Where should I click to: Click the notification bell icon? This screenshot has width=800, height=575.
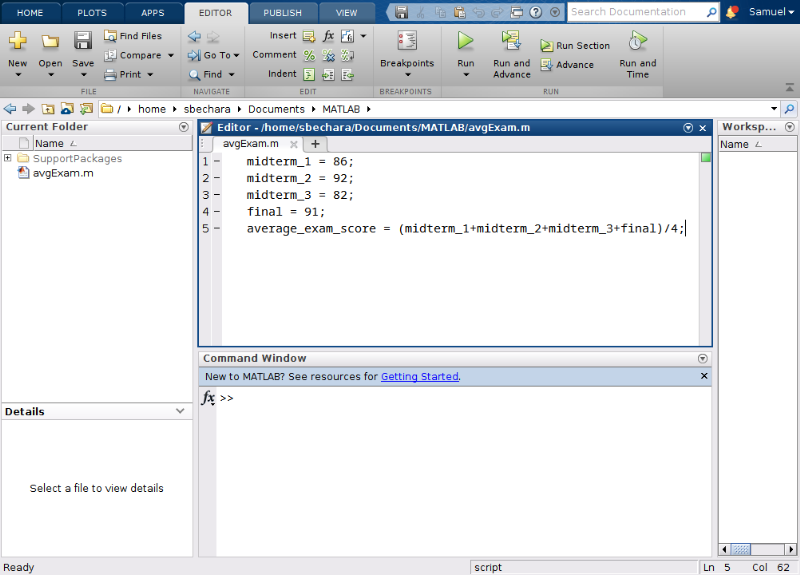click(x=731, y=12)
